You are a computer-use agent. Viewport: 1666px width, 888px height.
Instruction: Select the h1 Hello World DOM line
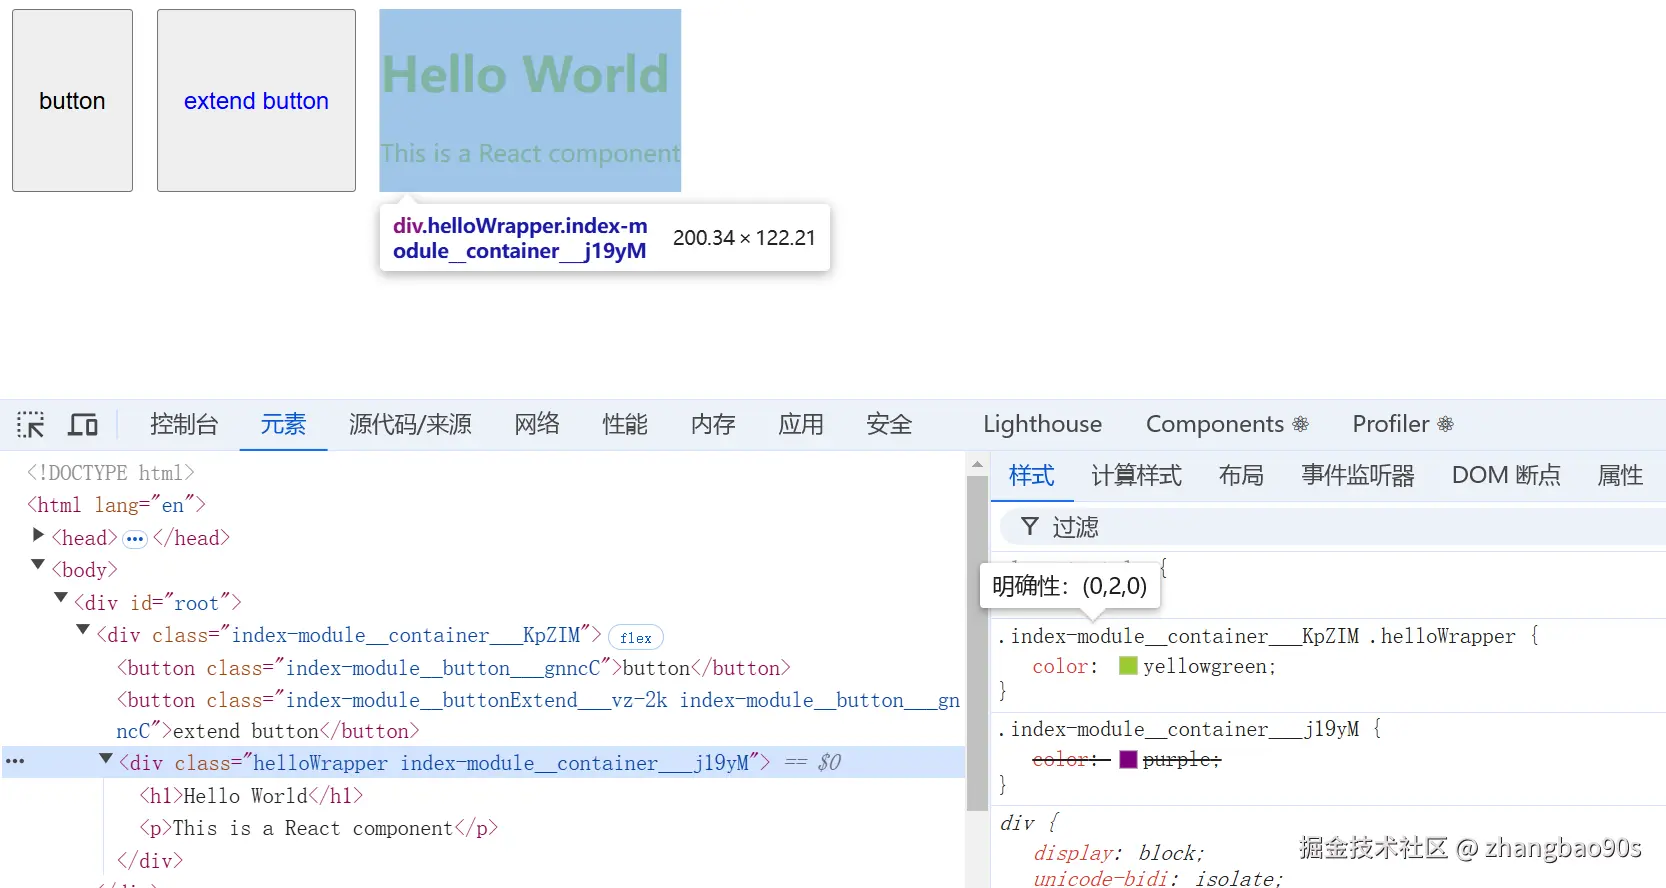coord(251,796)
